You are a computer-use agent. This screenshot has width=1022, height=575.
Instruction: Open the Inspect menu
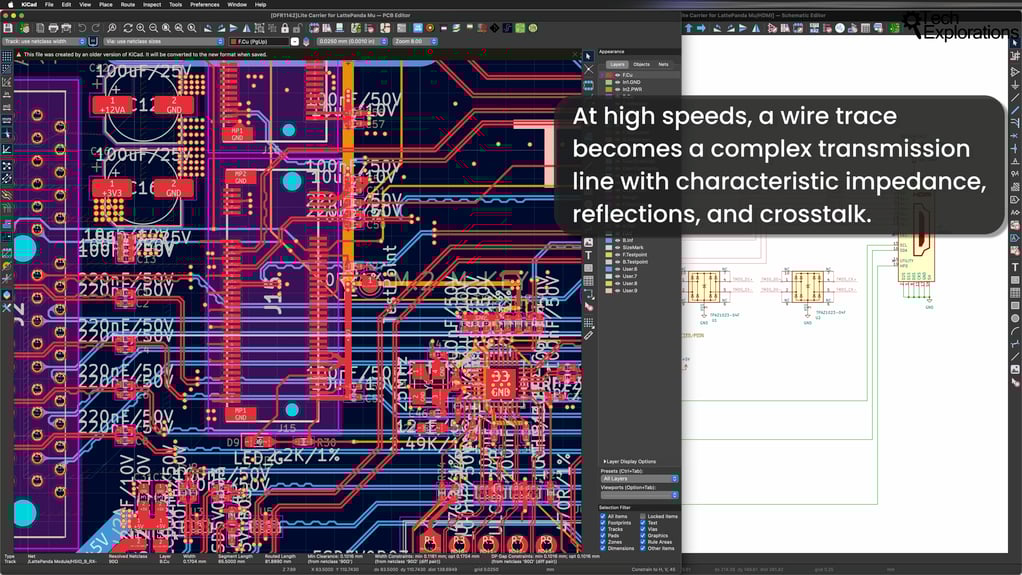click(151, 4)
